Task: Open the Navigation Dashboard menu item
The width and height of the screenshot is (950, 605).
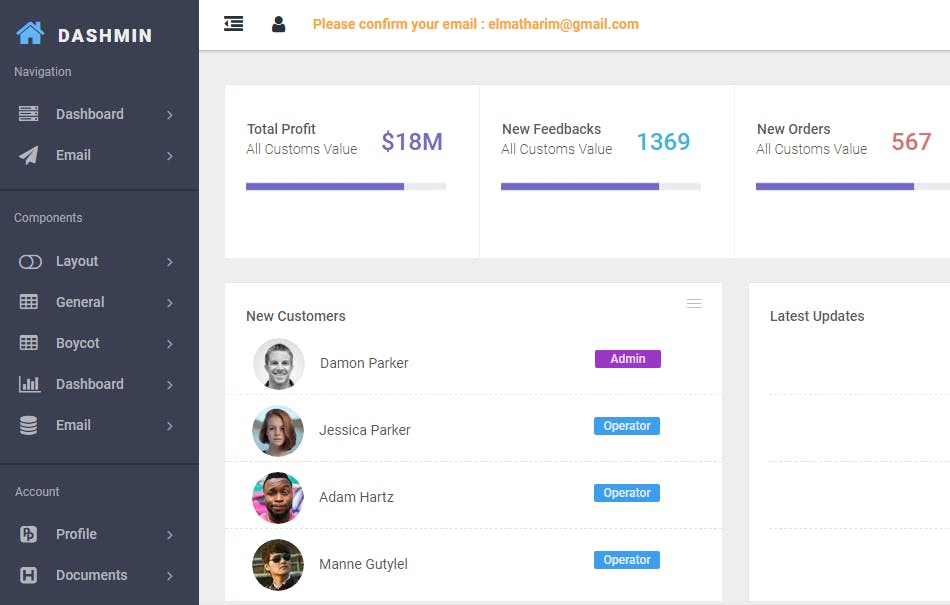Action: 90,113
